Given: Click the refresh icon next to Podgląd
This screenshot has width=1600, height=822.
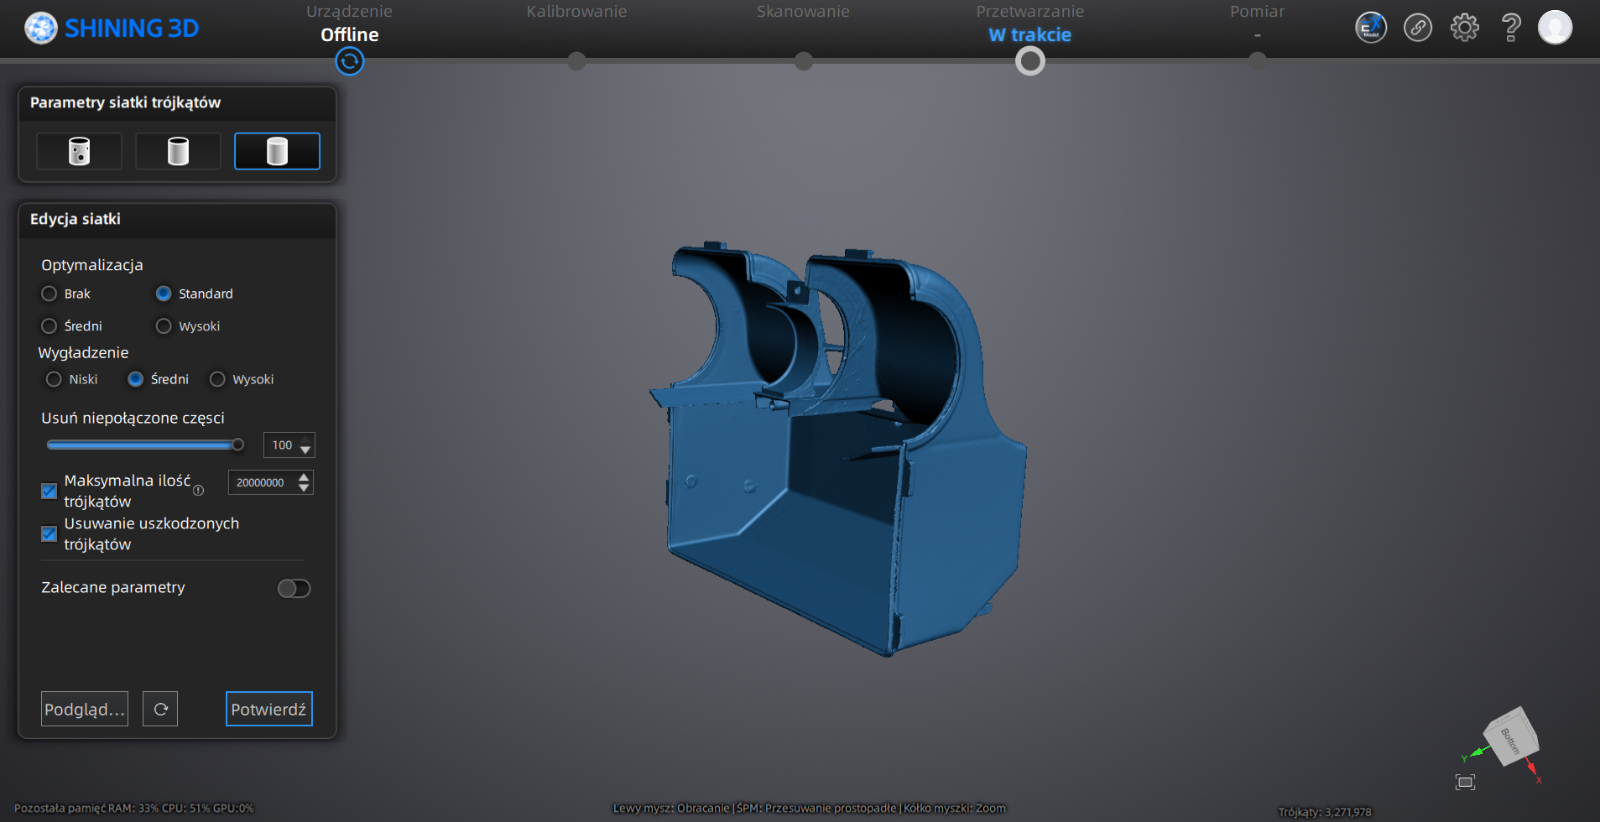Looking at the screenshot, I should (x=160, y=709).
